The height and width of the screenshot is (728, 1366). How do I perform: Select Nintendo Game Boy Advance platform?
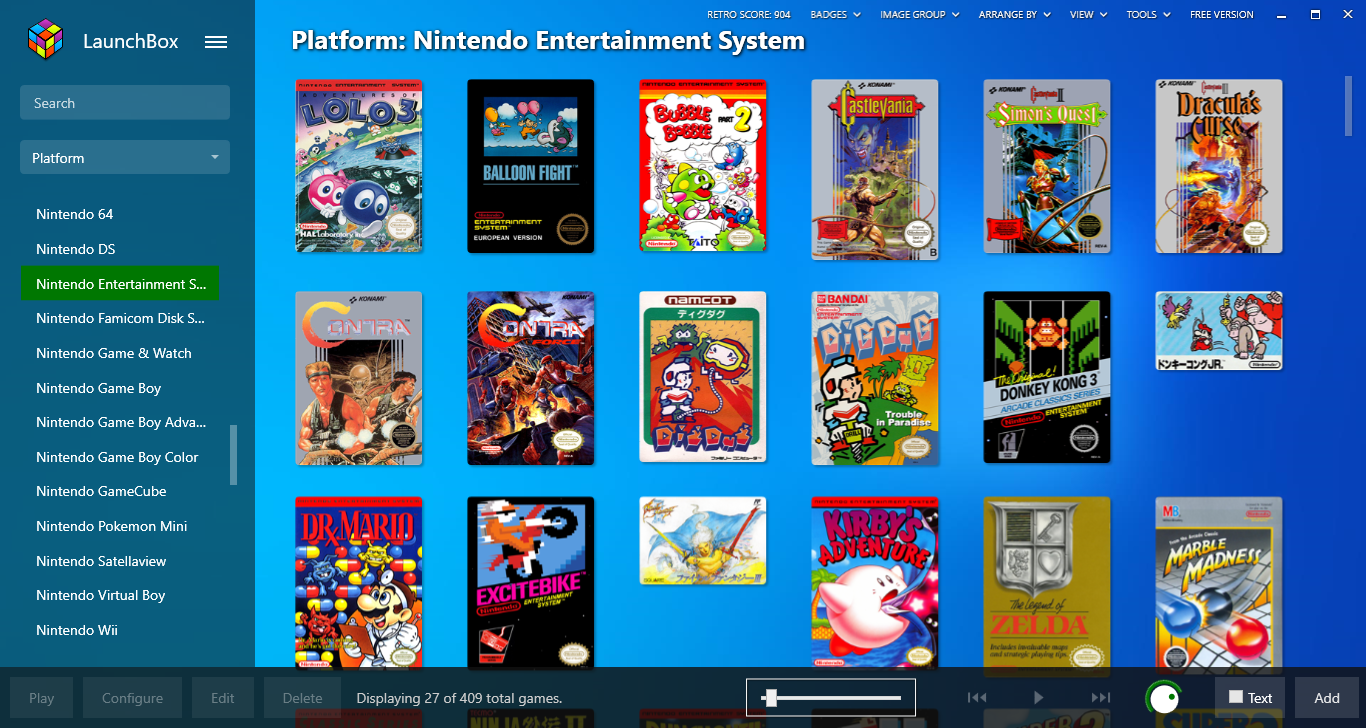coord(121,423)
